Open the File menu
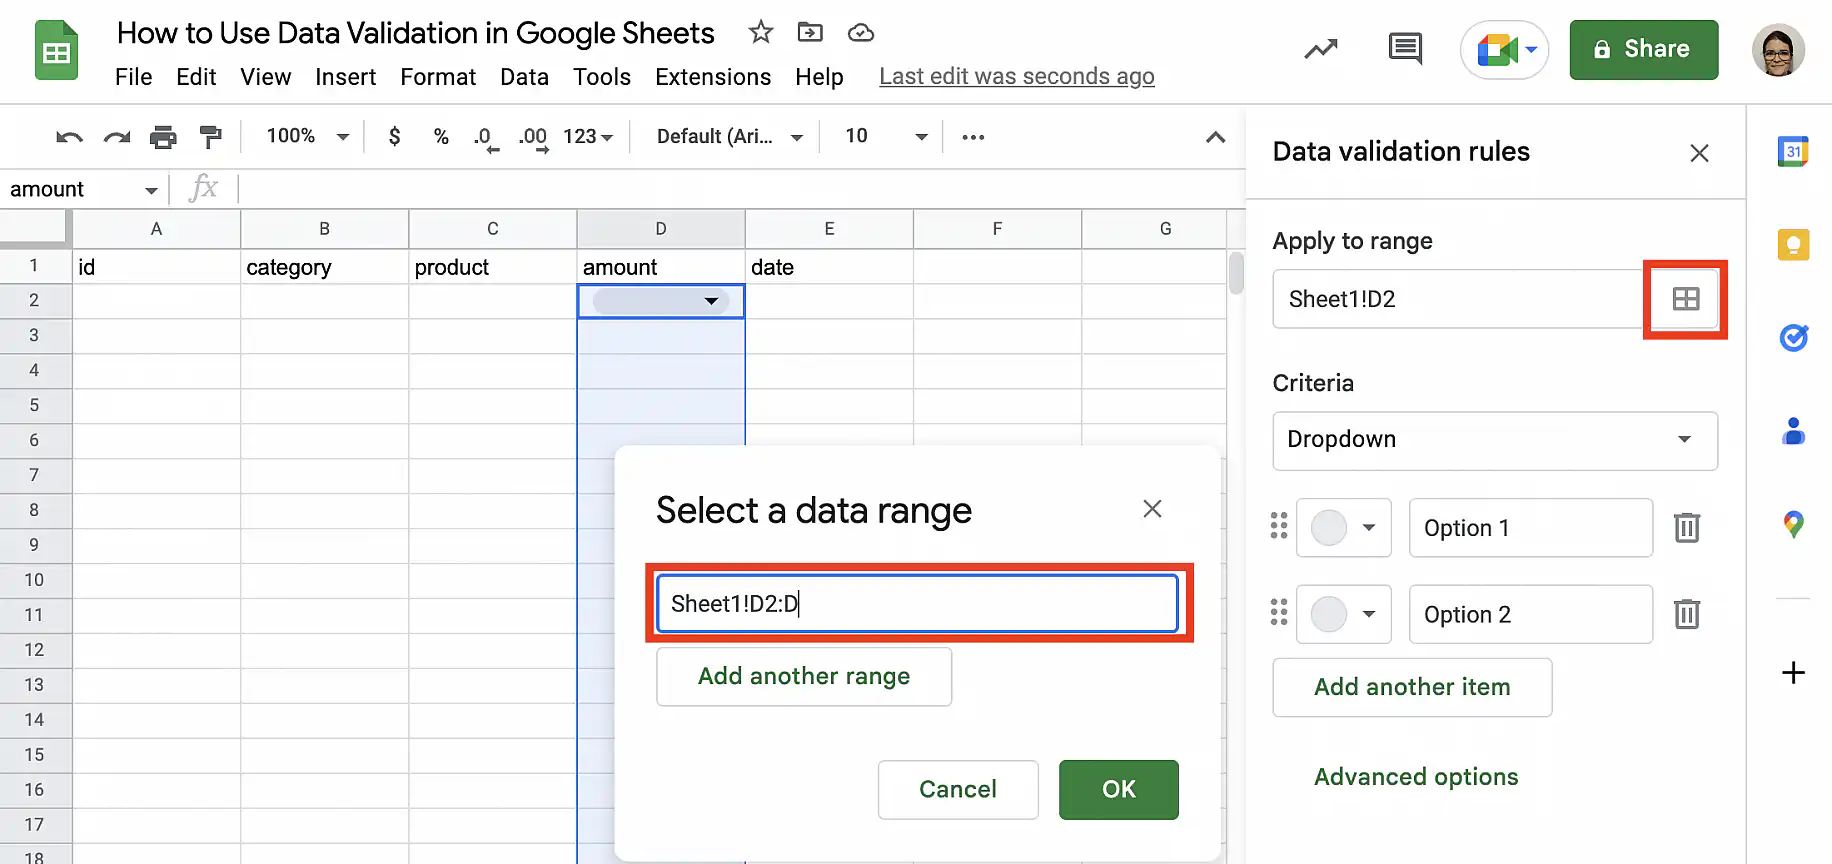Viewport: 1832px width, 864px height. 133,77
